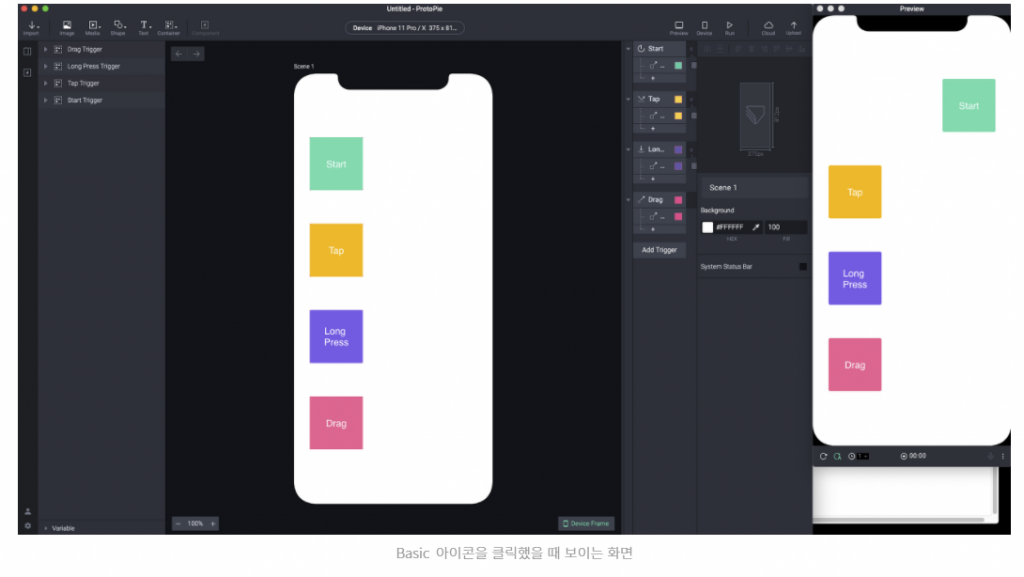This screenshot has width=1024, height=577.
Task: Click the green zoom icon in Preview window
Action: [837, 456]
